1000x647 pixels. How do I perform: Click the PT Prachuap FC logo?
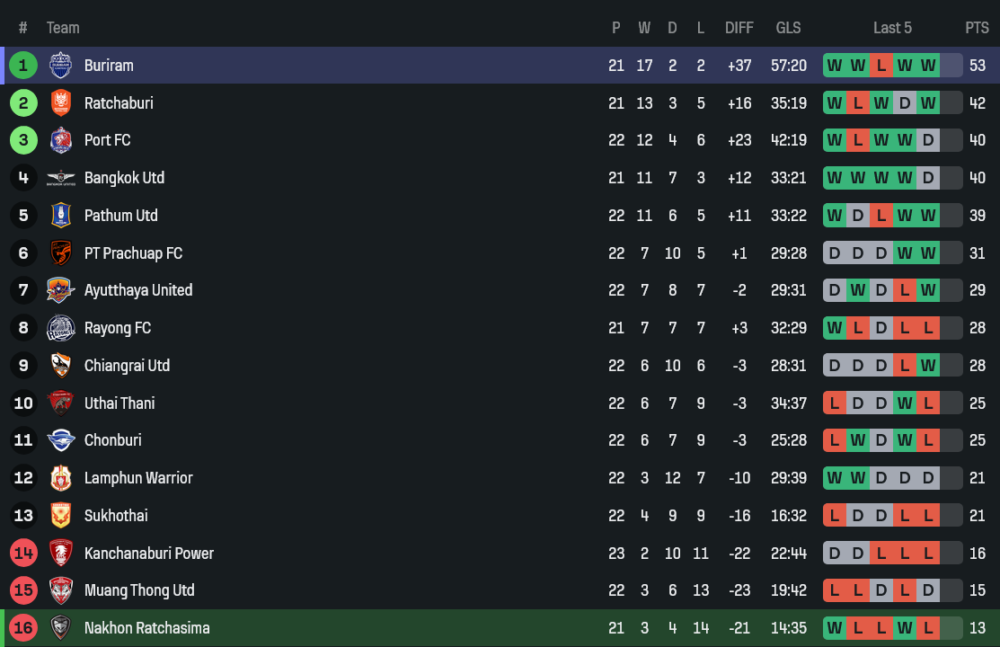[61, 253]
